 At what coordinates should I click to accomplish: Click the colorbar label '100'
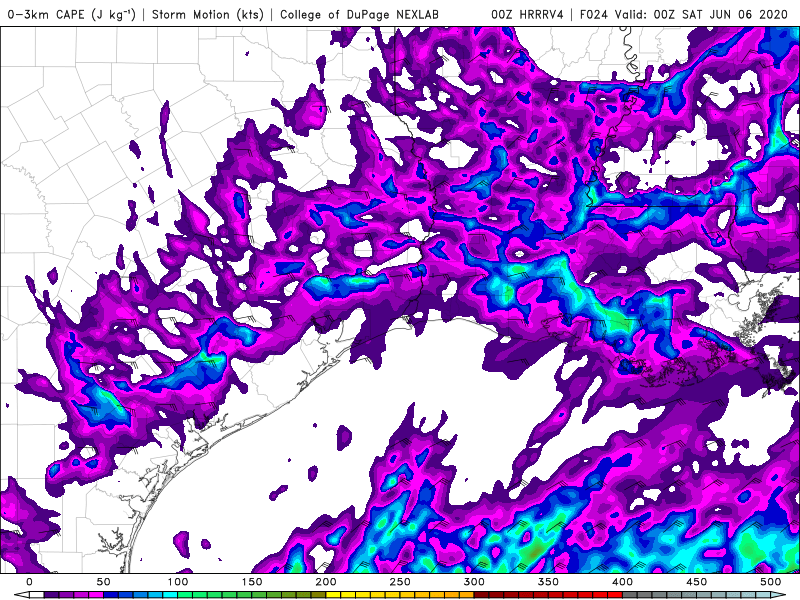tap(178, 582)
